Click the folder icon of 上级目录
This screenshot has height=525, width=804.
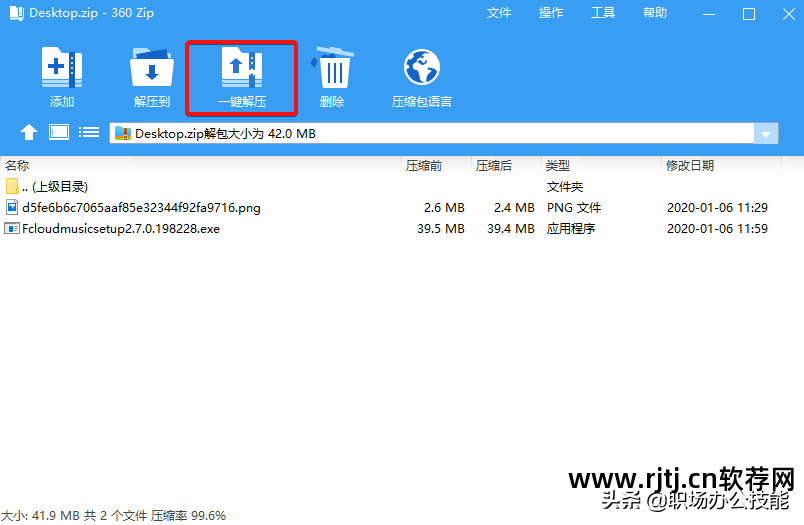12,186
